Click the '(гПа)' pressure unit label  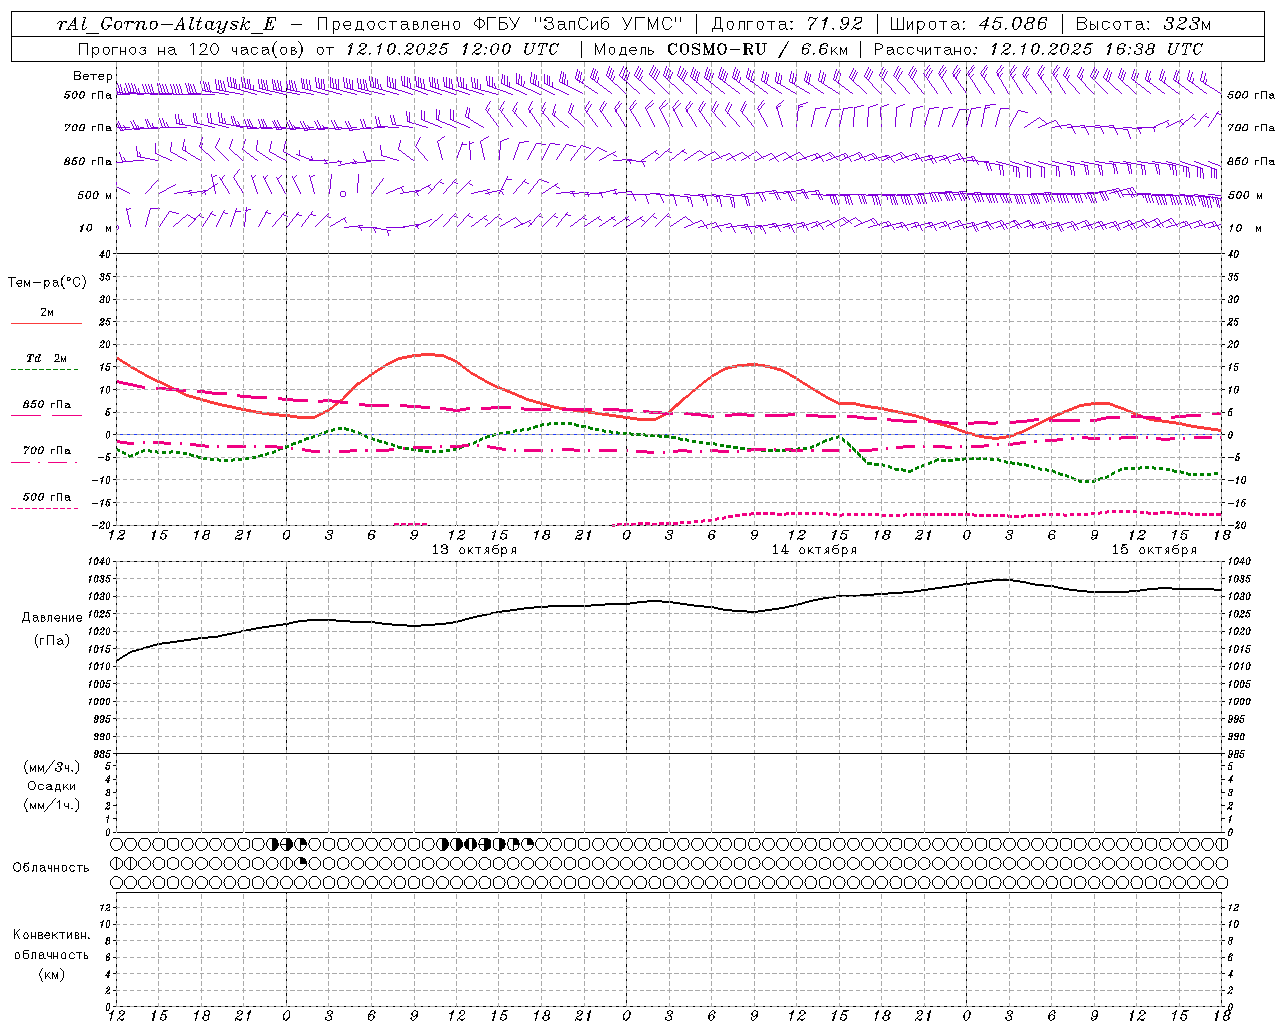[51, 641]
